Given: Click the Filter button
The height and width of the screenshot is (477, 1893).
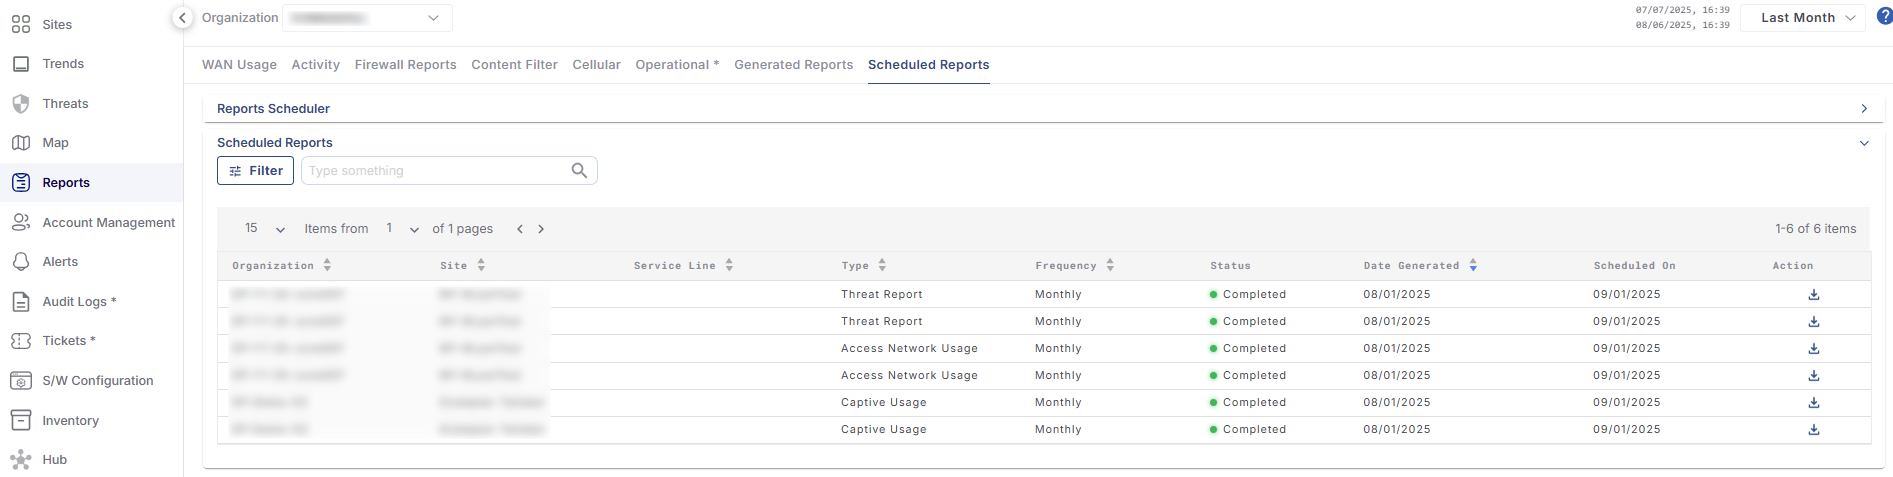Looking at the screenshot, I should point(255,171).
